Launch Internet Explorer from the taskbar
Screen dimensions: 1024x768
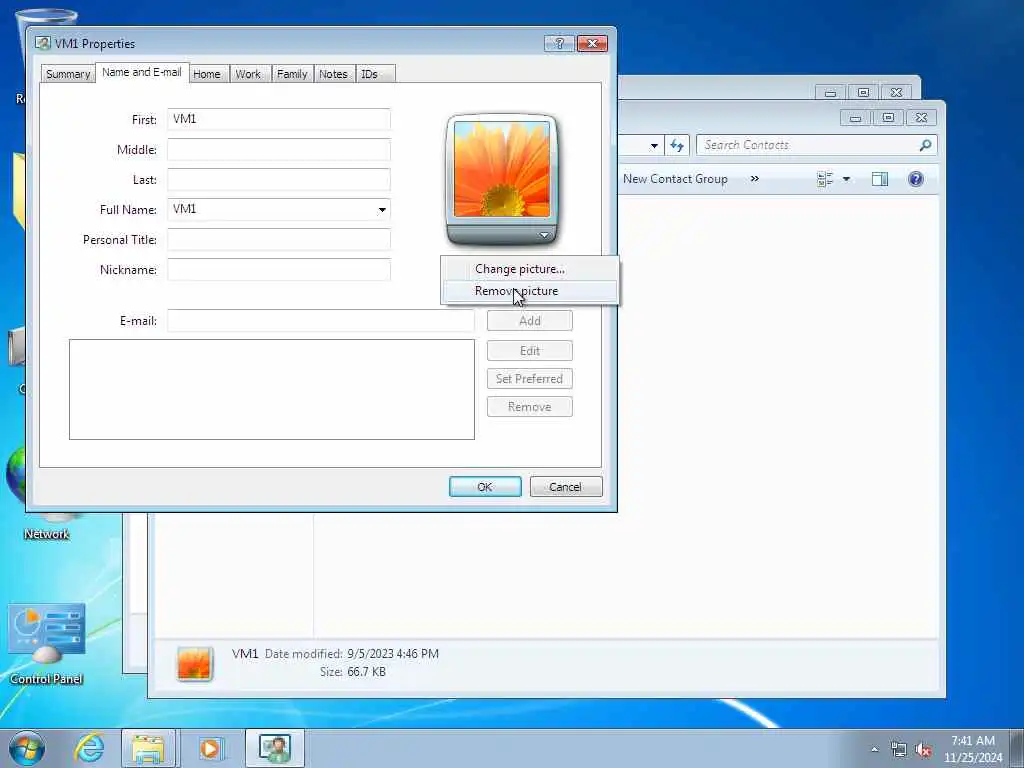tap(89, 748)
